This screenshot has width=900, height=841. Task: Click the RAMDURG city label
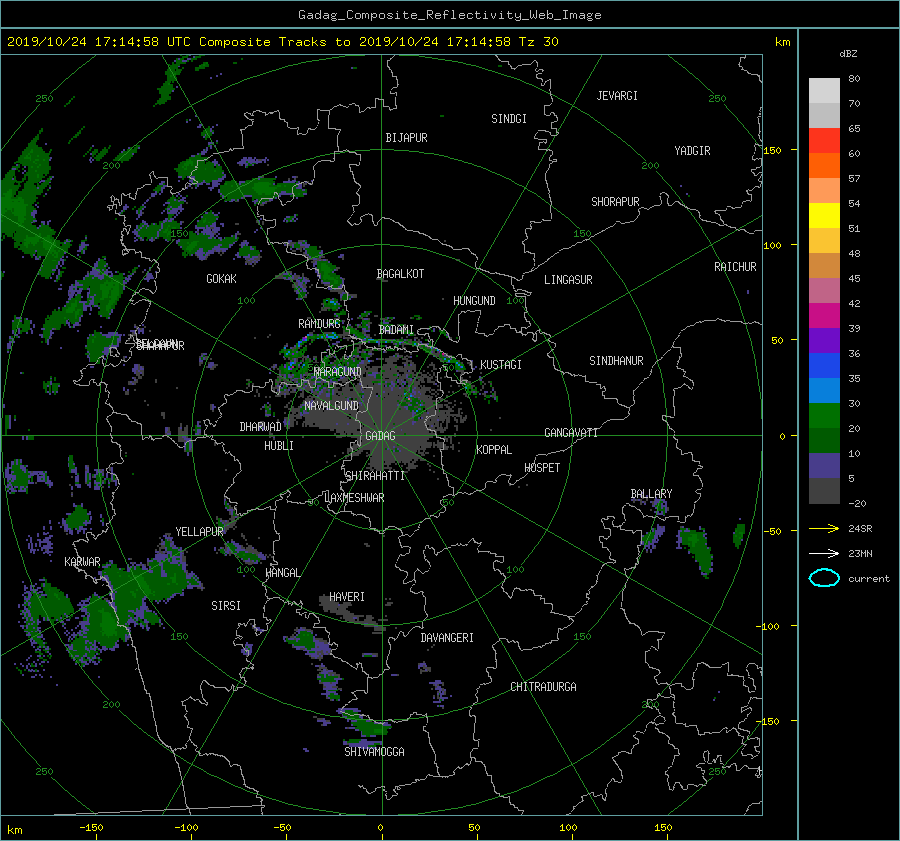[319, 324]
